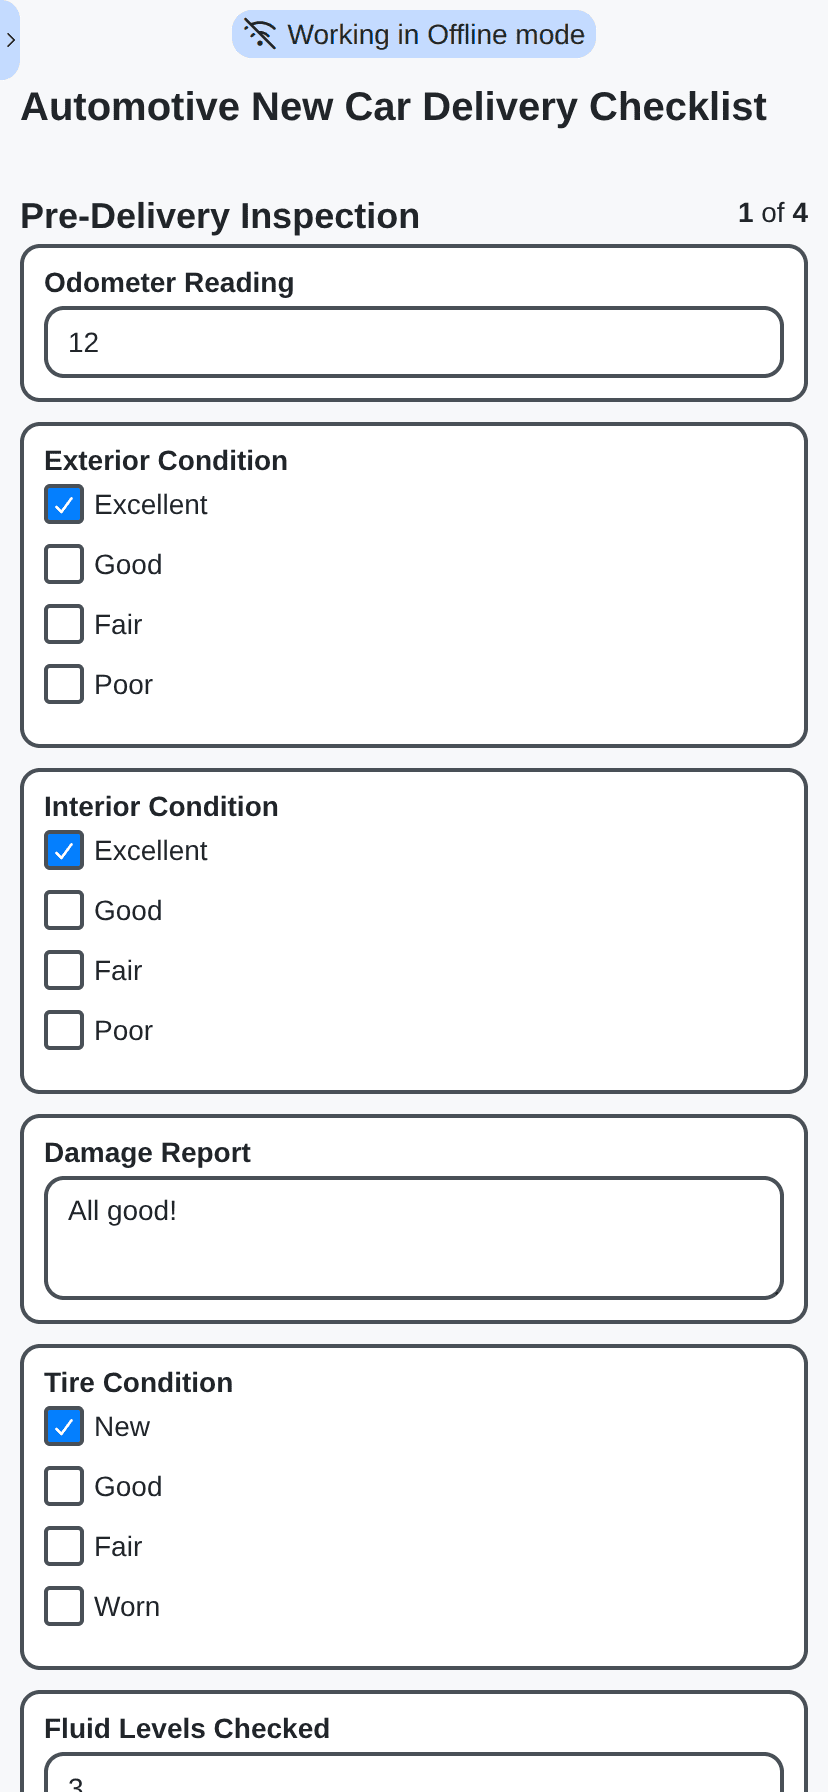Click the Pre-Delivery Inspection heading
828x1792 pixels.
point(219,216)
